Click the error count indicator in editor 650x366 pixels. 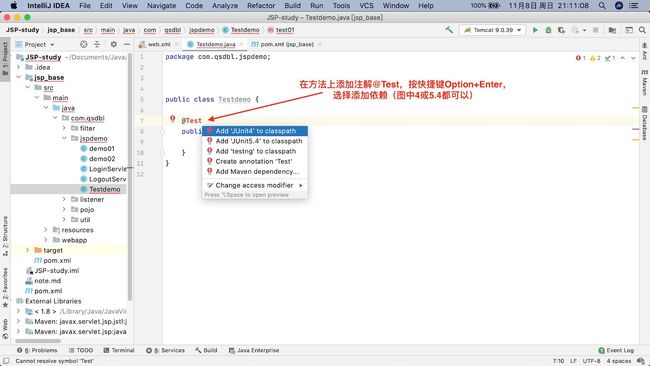(x=580, y=58)
